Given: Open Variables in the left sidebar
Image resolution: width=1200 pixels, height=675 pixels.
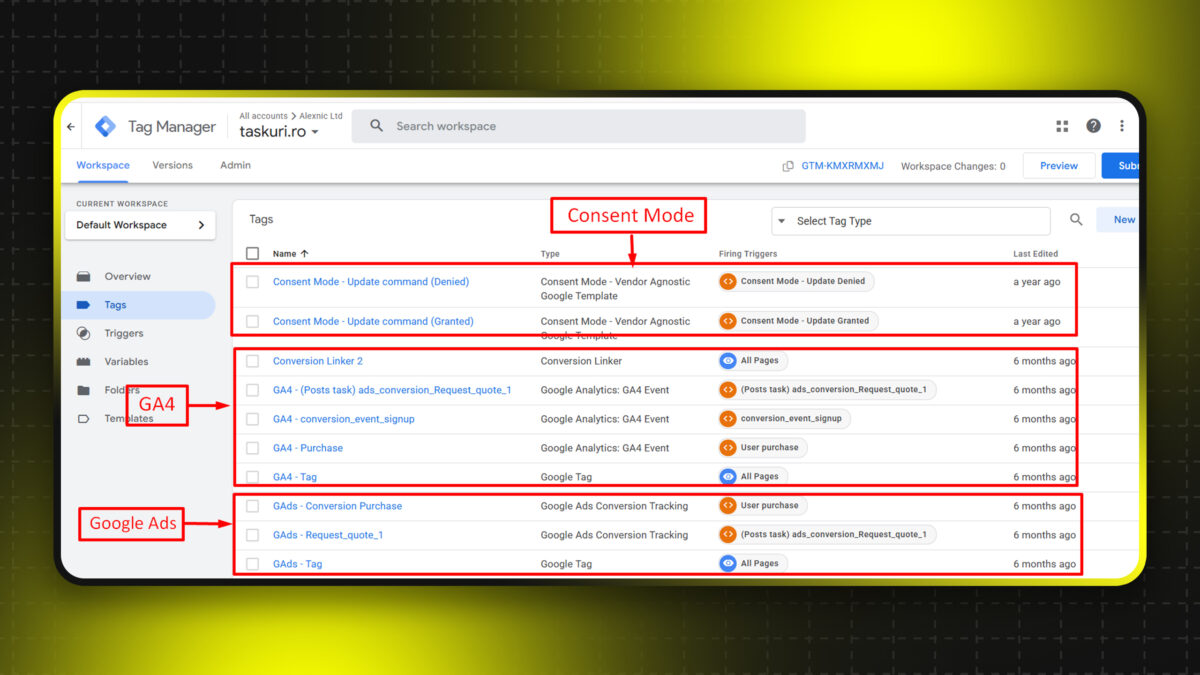Looking at the screenshot, I should (126, 362).
